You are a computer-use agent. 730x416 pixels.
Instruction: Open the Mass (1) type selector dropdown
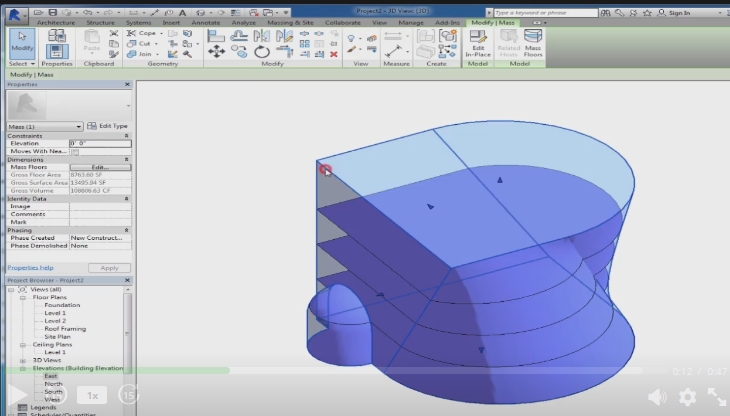[x=79, y=126]
